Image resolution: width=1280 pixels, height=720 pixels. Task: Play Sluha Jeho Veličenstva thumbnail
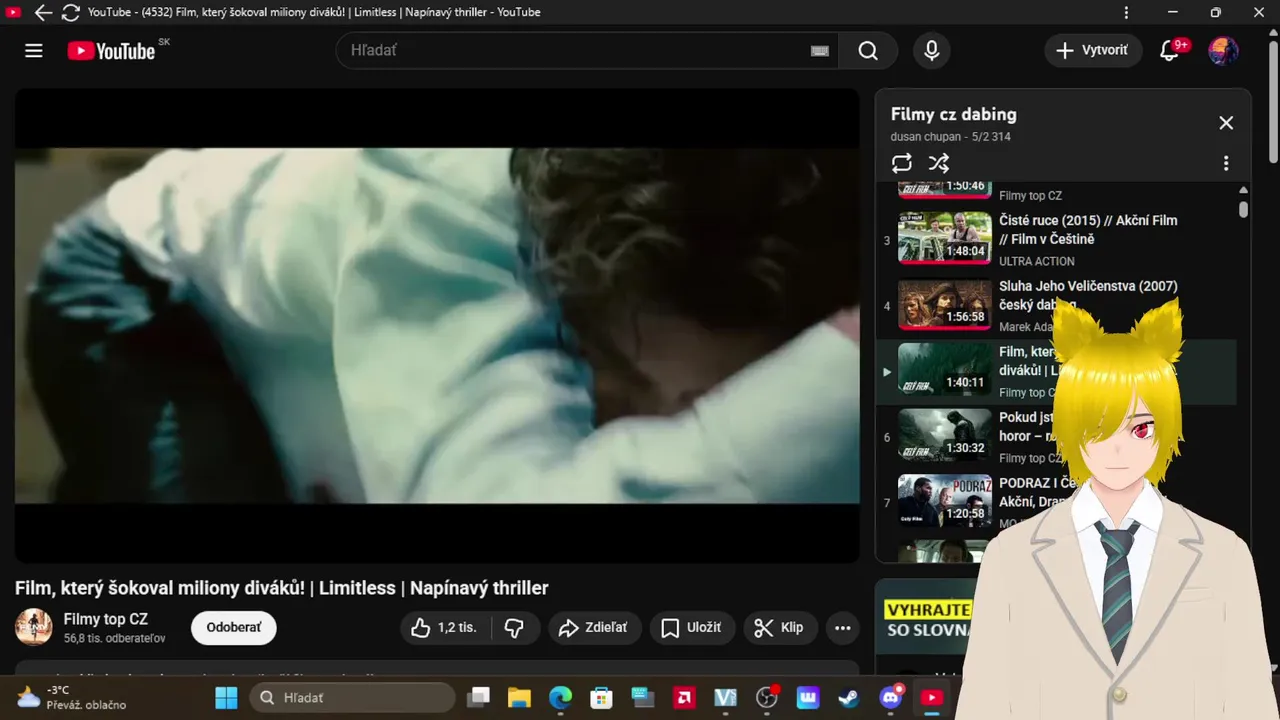pyautogui.click(x=945, y=304)
